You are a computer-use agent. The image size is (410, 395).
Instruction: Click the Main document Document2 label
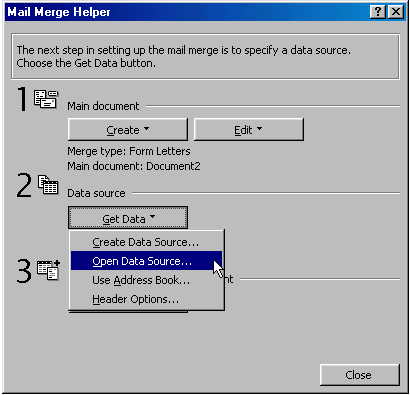point(134,166)
